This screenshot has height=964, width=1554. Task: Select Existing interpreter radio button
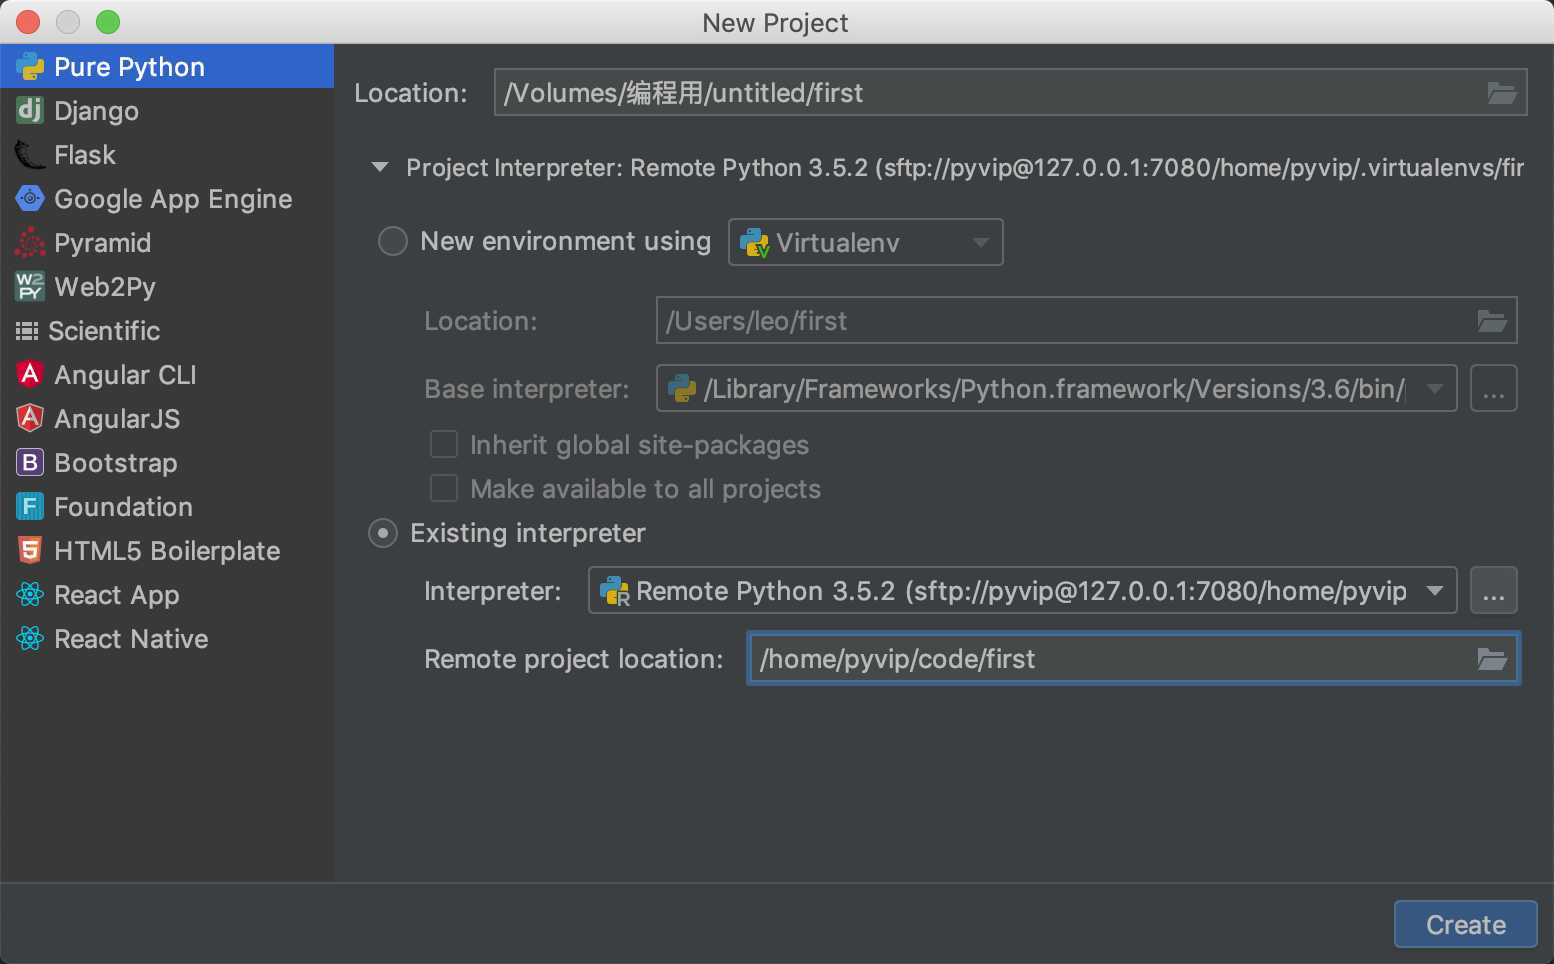point(383,533)
